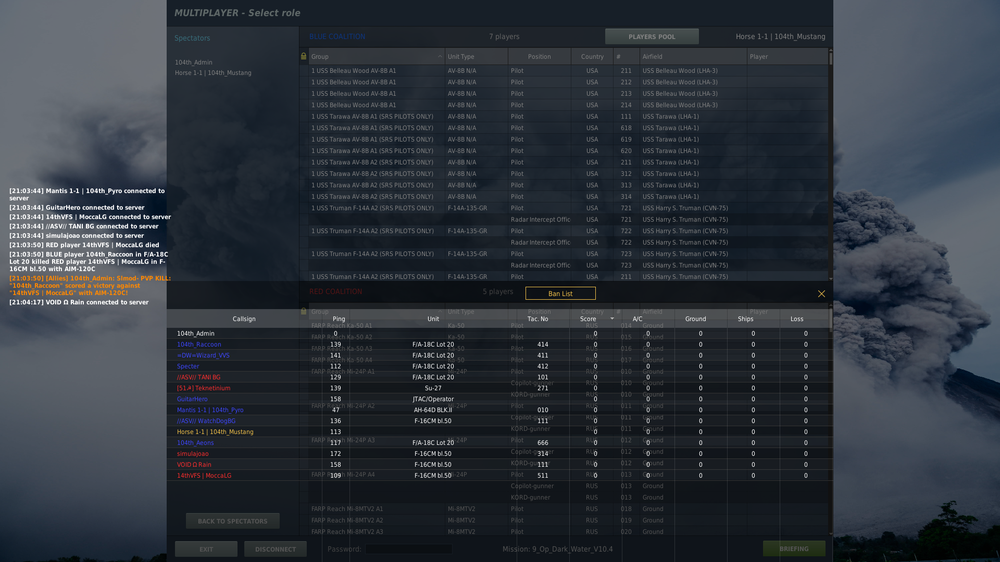Select the USS Belleau Wood AV-8B slot 211
This screenshot has height=562, width=1000.
pyautogui.click(x=568, y=71)
